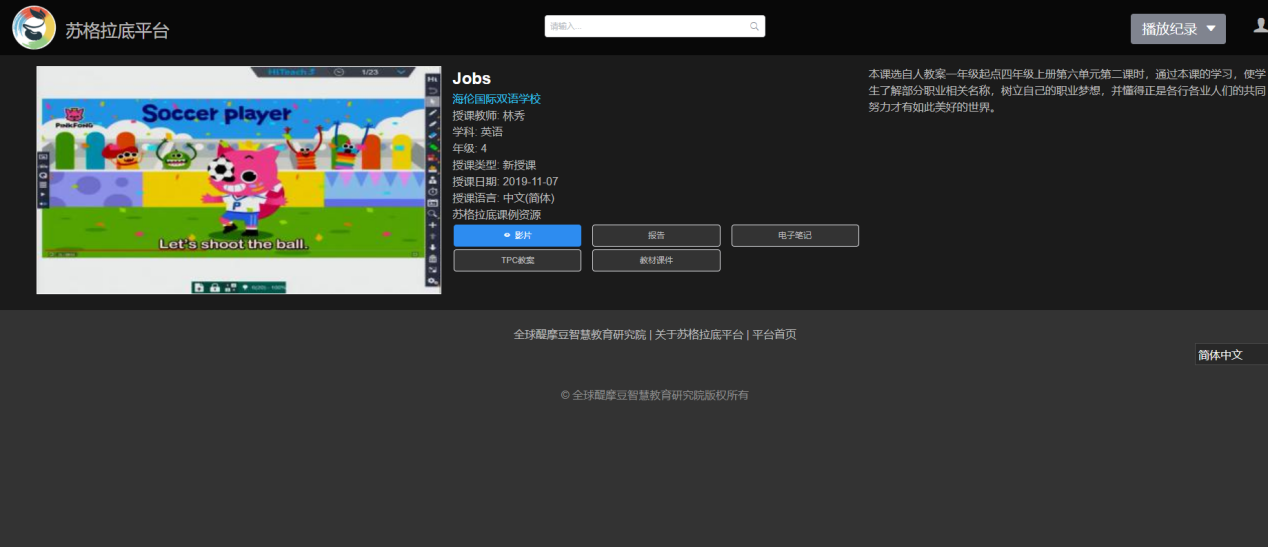Select the 教材课件 button
1268x547 pixels.
tap(656, 260)
